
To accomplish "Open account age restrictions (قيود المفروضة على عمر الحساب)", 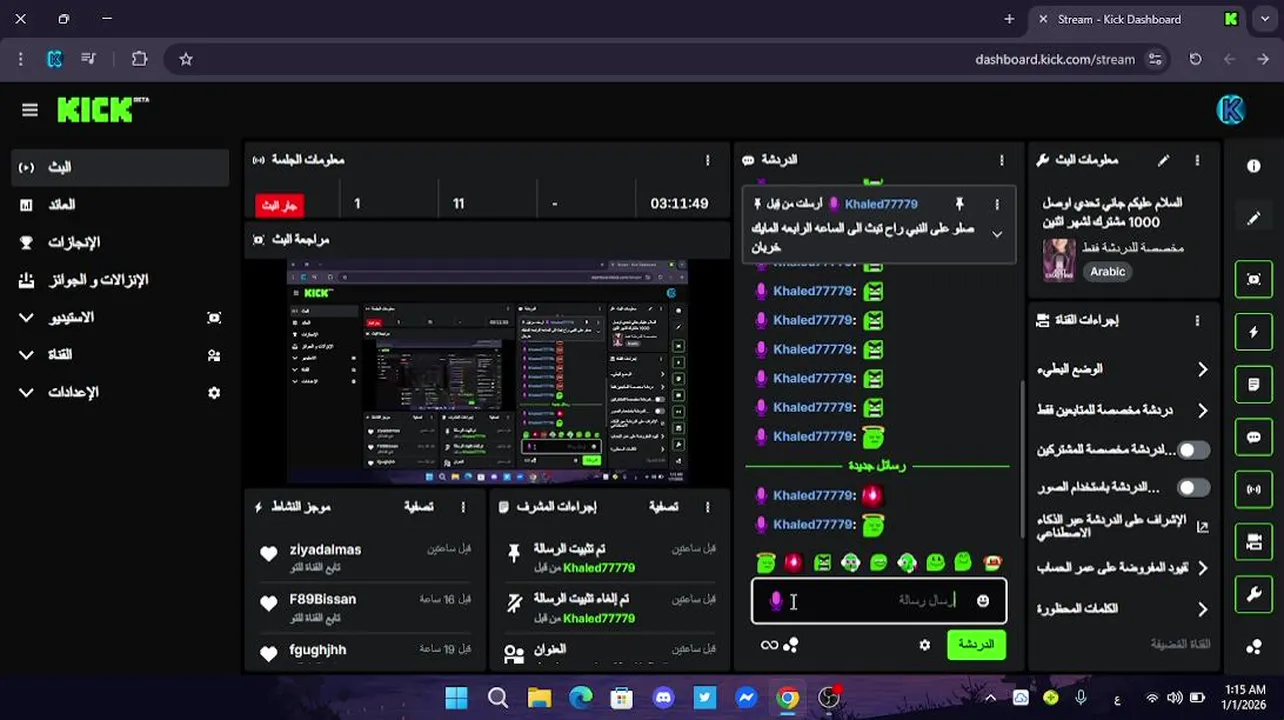I will (x=1125, y=568).
